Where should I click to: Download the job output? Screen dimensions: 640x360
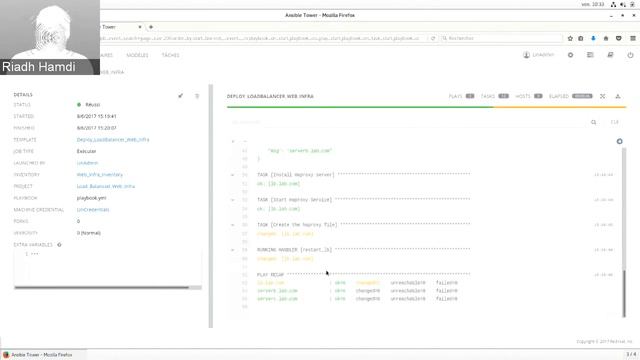[x=618, y=96]
